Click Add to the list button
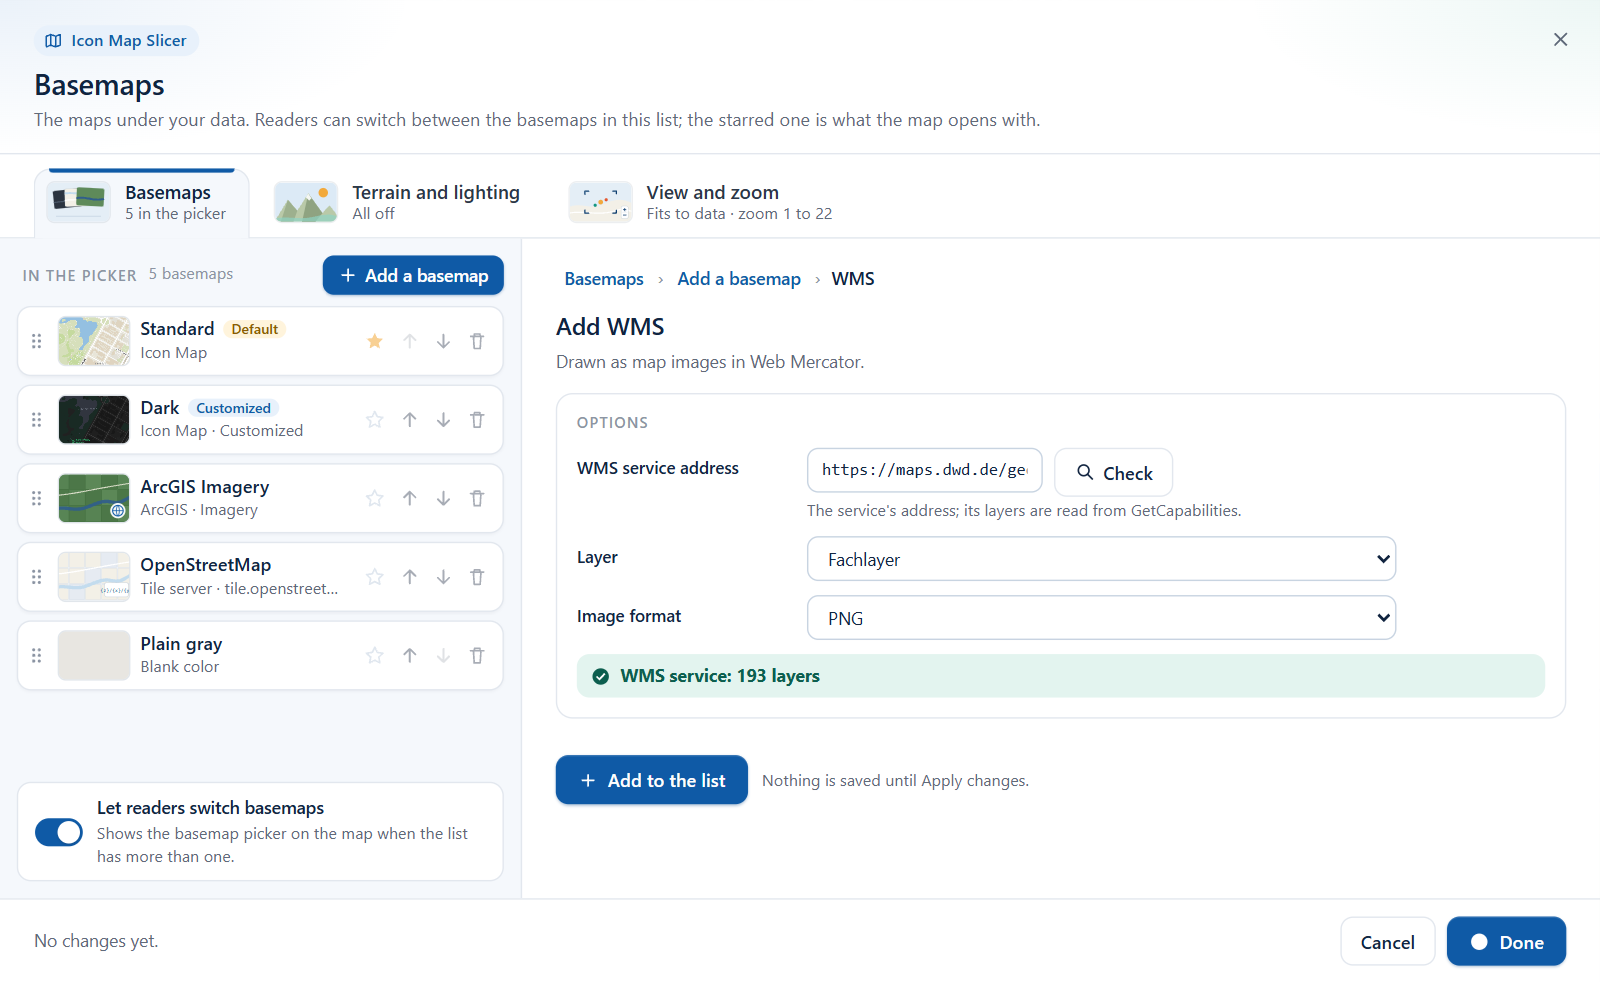Screen dimensions: 1600x982 tap(652, 780)
